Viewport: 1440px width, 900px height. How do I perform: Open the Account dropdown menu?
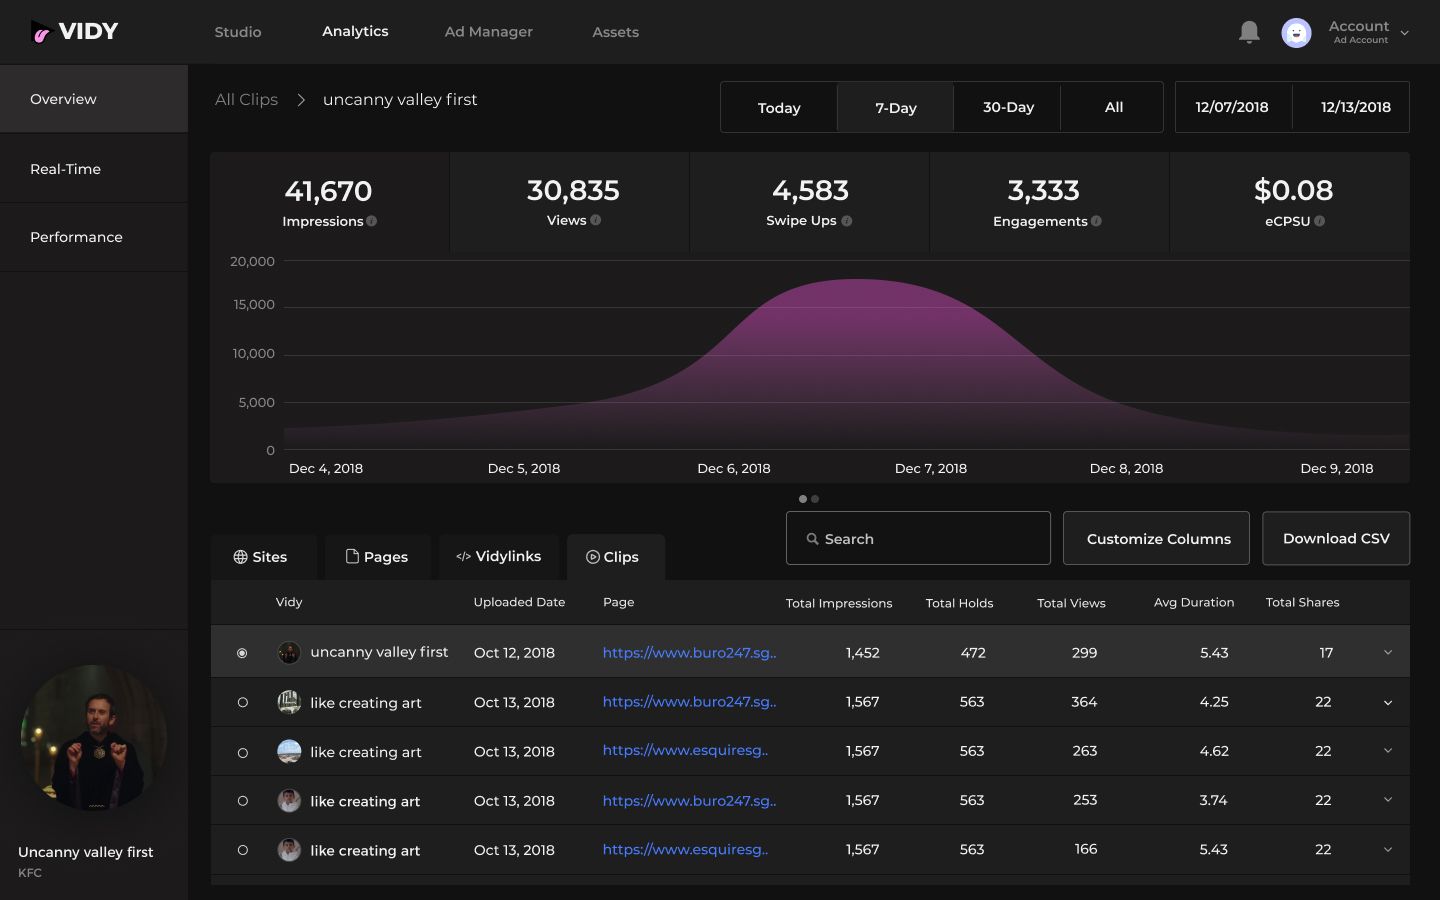(x=1404, y=33)
